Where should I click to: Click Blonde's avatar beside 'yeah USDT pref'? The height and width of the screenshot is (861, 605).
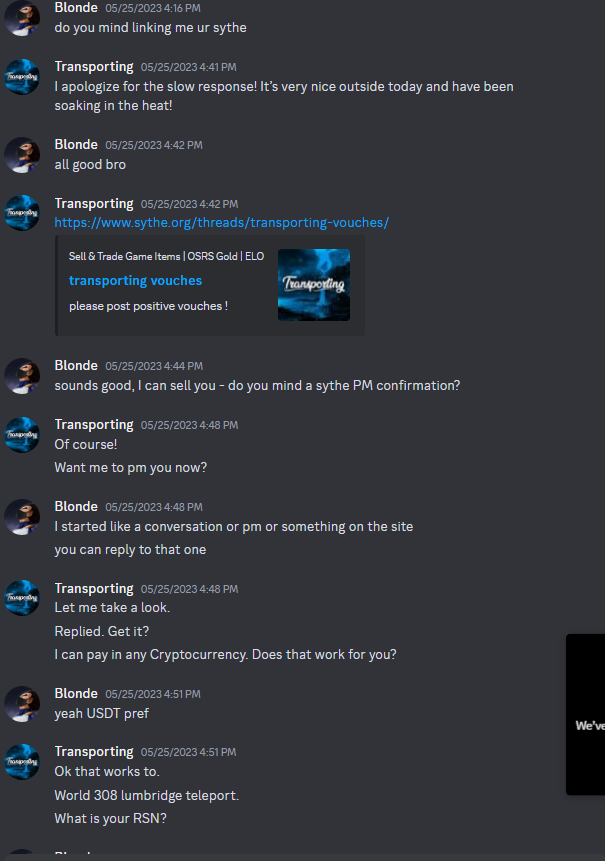[22, 704]
